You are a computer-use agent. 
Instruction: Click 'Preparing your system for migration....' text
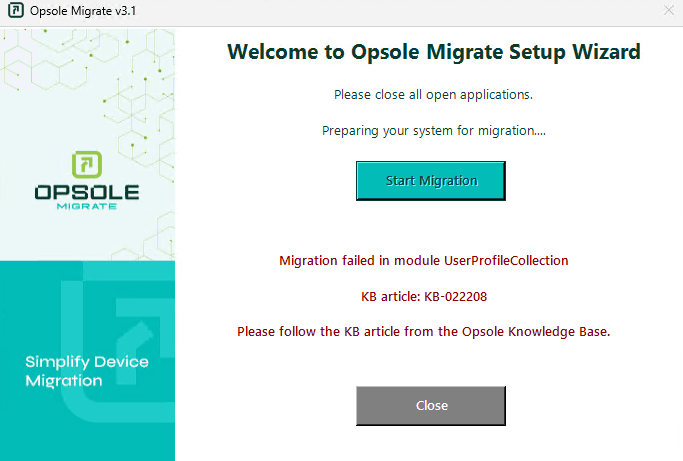click(434, 131)
